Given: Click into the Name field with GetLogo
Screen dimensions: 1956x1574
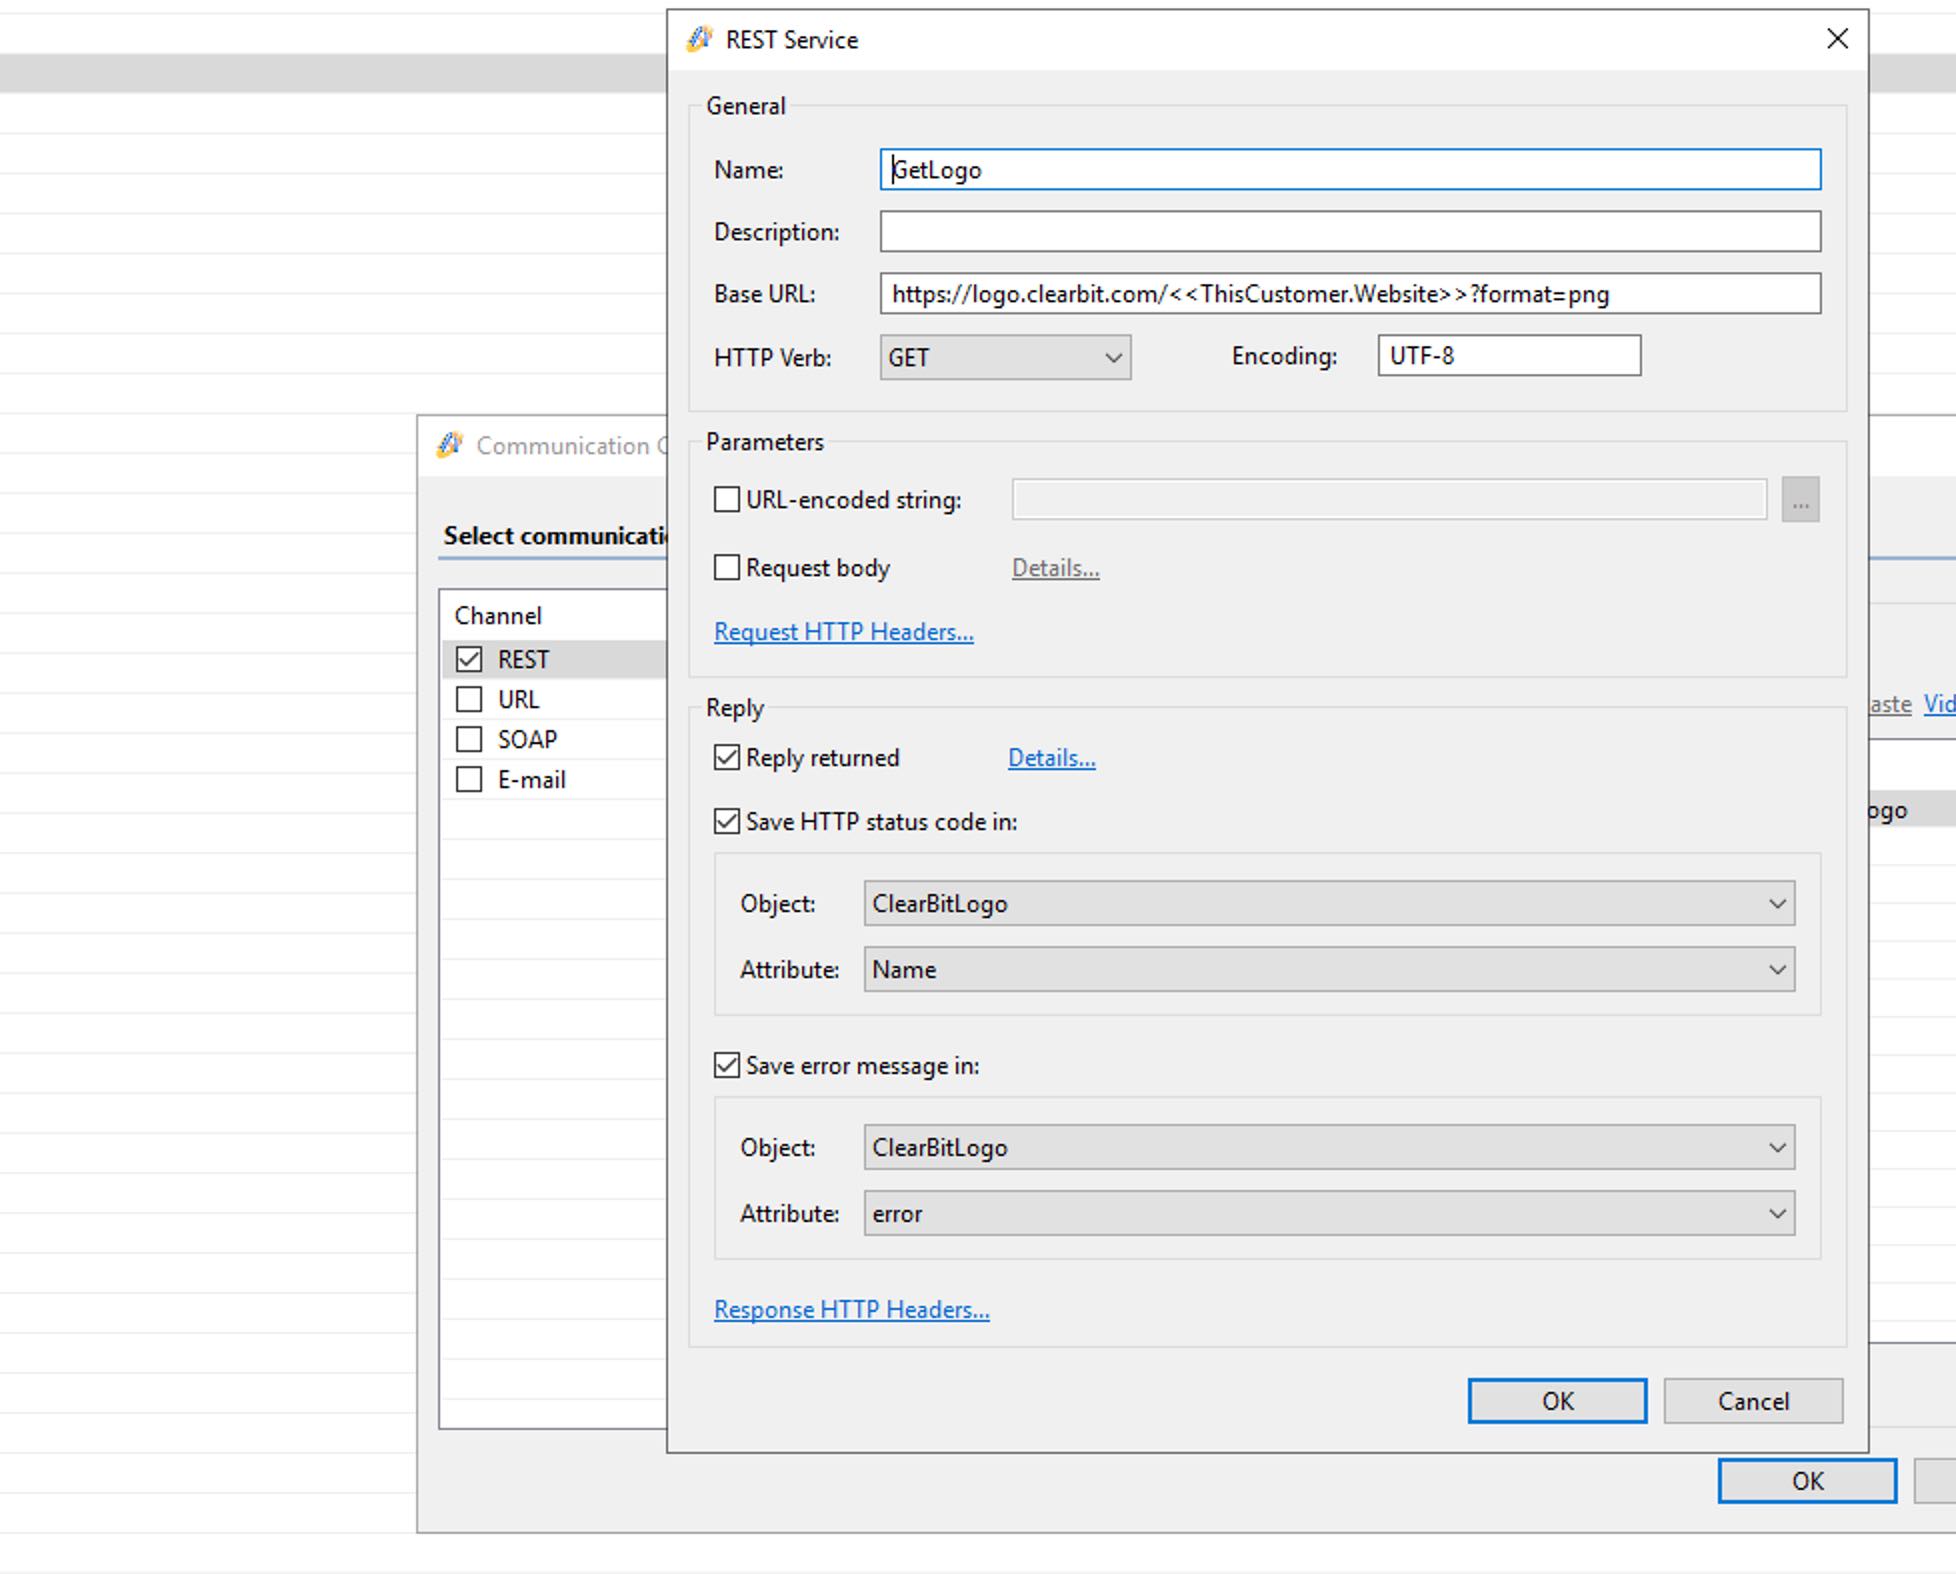Looking at the screenshot, I should pyautogui.click(x=1350, y=169).
